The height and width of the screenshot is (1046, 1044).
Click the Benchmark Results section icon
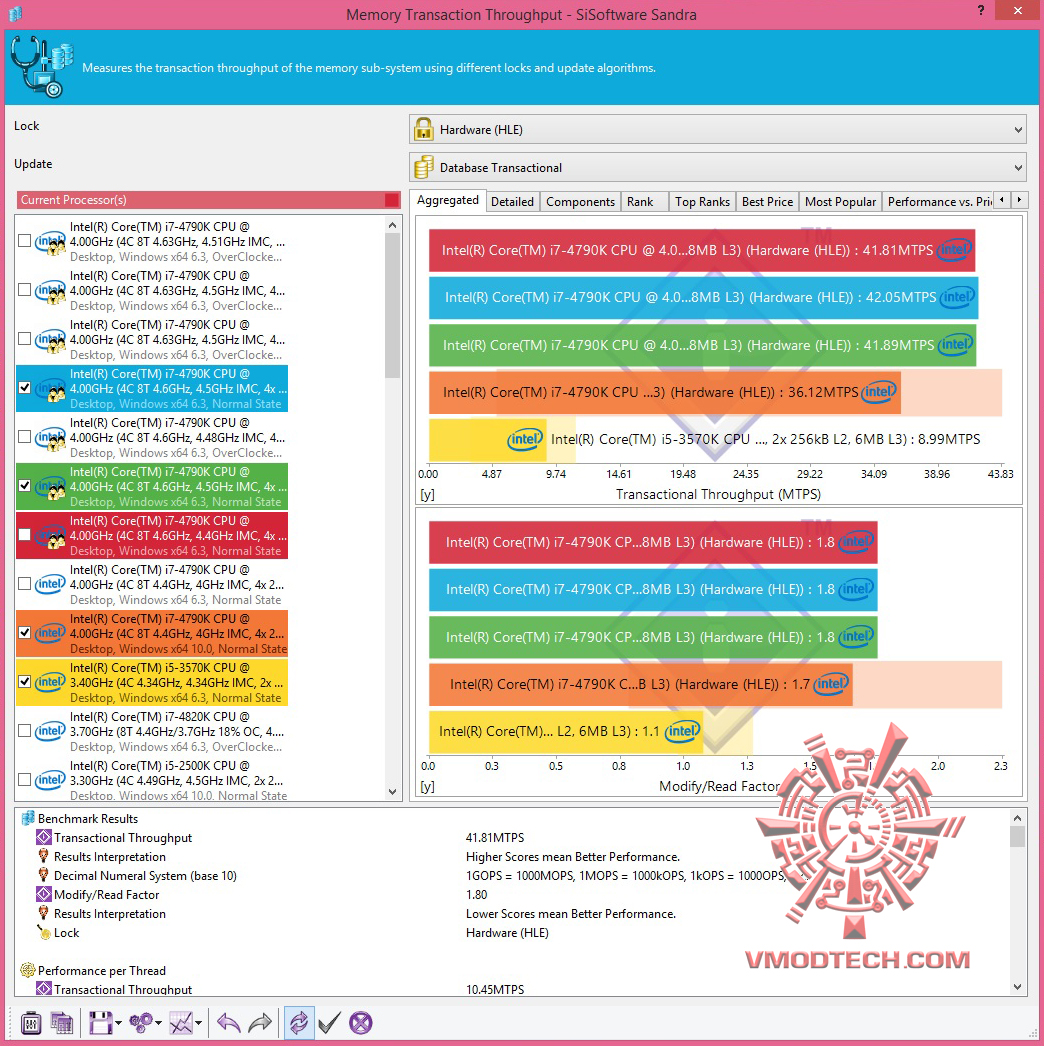(28, 819)
